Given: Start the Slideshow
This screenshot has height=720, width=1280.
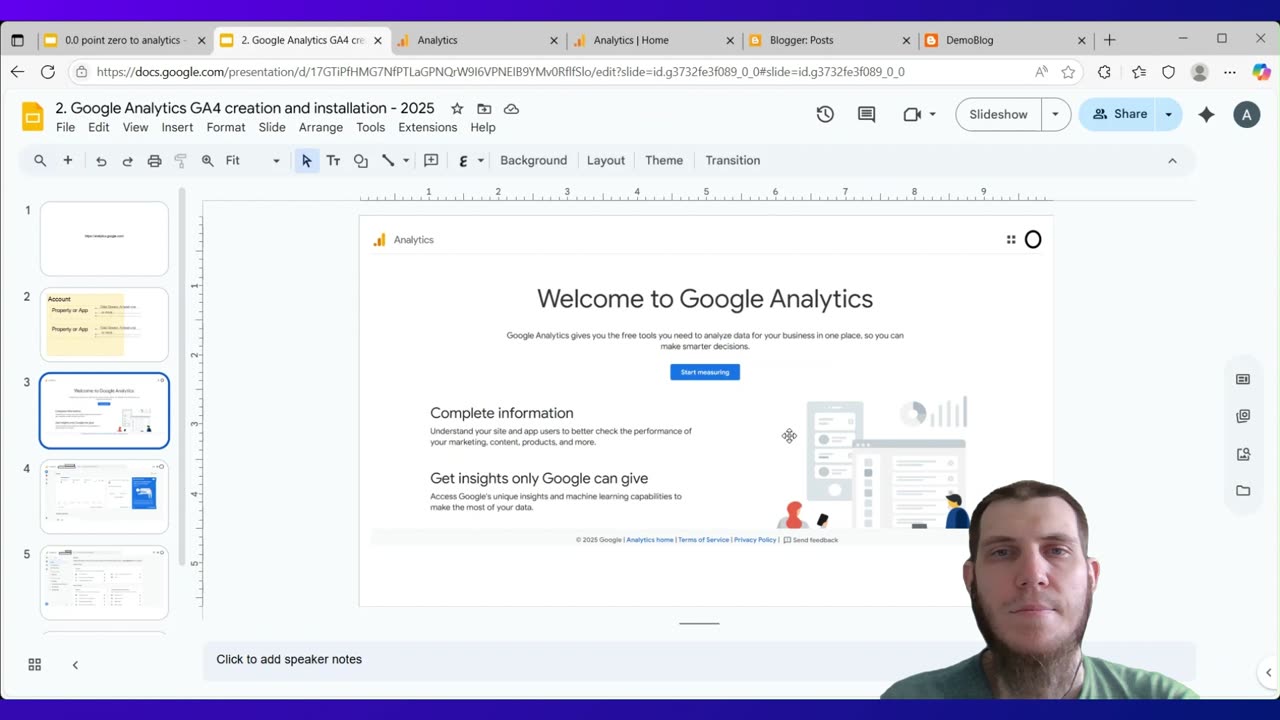Looking at the screenshot, I should click(998, 114).
